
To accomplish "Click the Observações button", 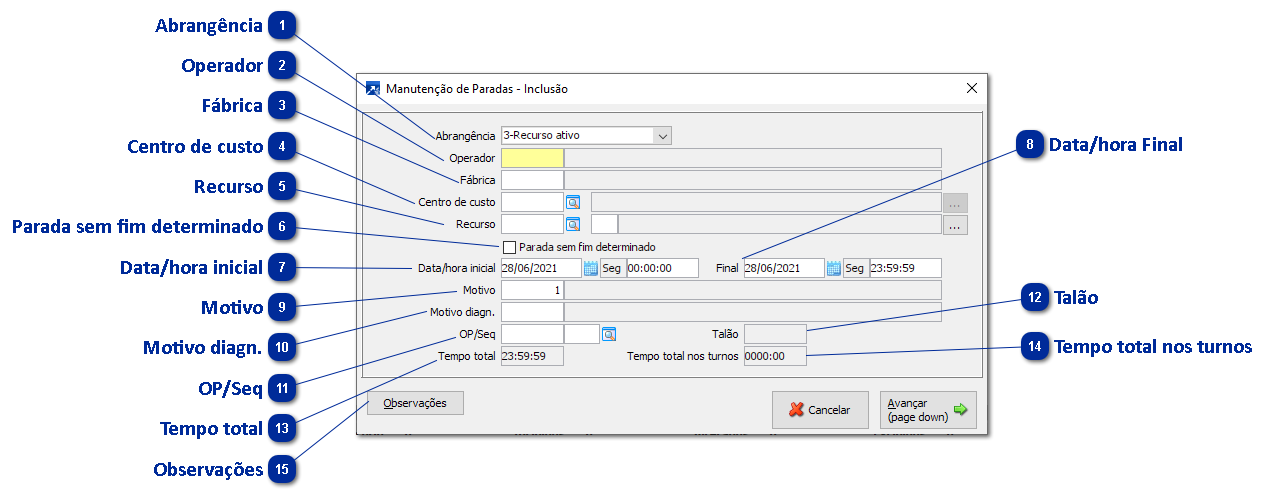I will coord(415,403).
